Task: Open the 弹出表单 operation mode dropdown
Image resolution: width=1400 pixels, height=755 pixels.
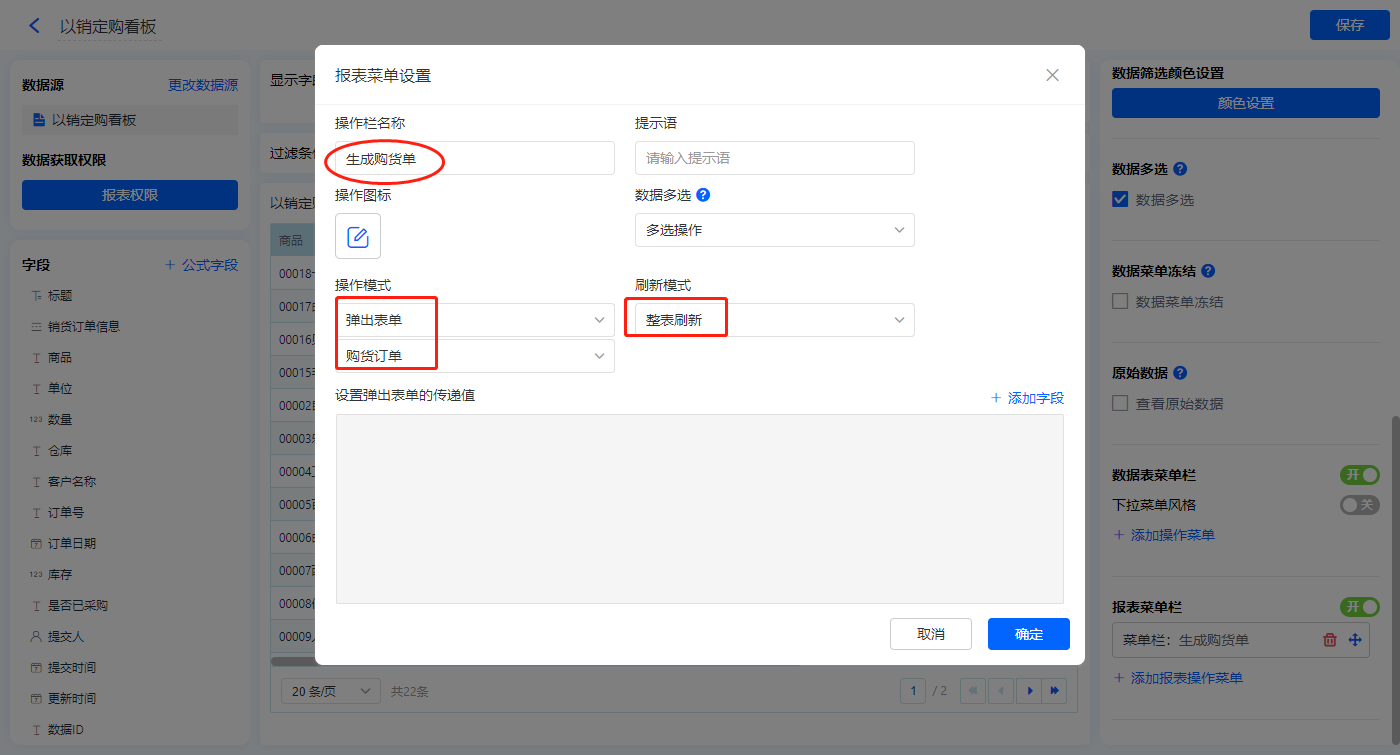Action: pyautogui.click(x=475, y=320)
